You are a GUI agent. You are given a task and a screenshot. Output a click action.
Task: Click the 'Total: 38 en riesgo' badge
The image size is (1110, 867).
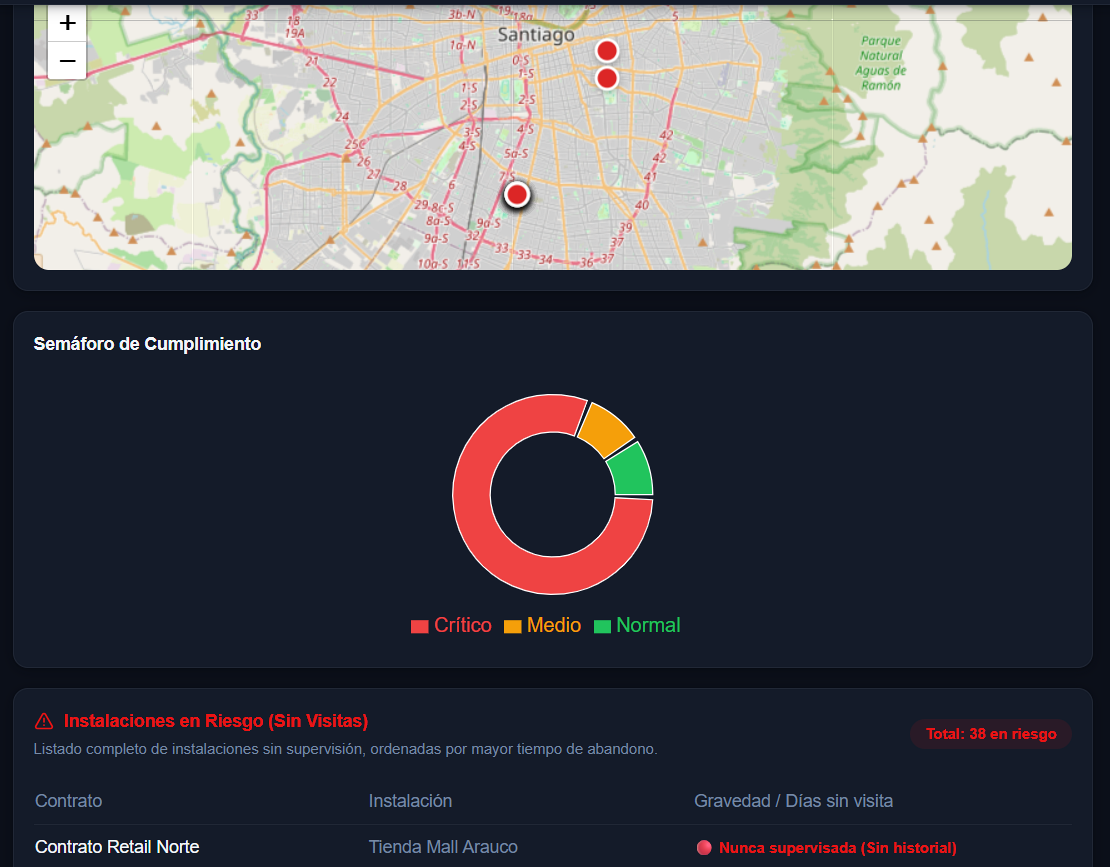pyautogui.click(x=990, y=734)
